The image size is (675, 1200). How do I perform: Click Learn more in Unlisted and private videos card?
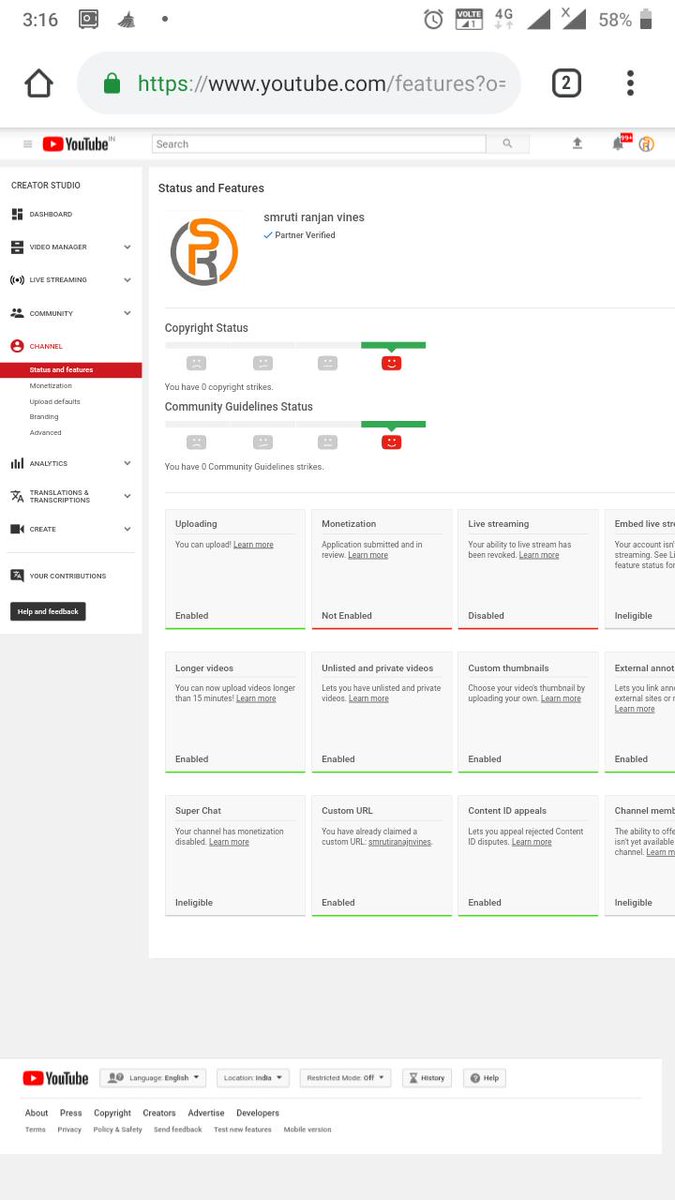(x=368, y=698)
